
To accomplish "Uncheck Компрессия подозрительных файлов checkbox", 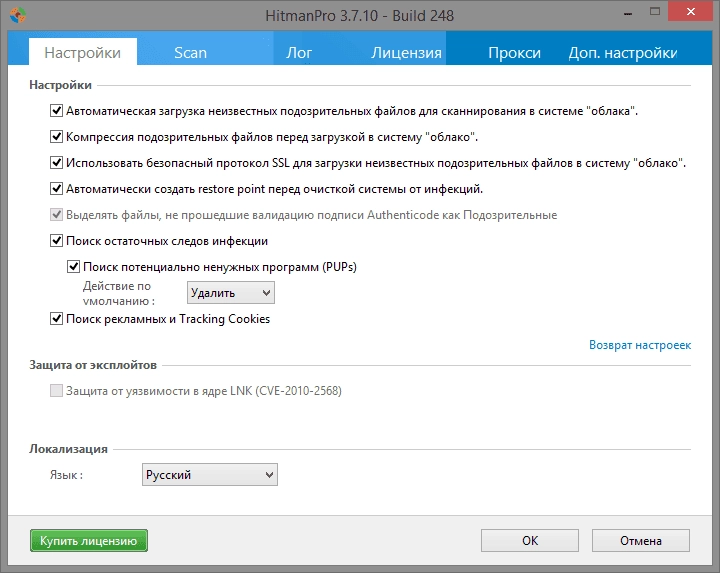I will tap(56, 137).
